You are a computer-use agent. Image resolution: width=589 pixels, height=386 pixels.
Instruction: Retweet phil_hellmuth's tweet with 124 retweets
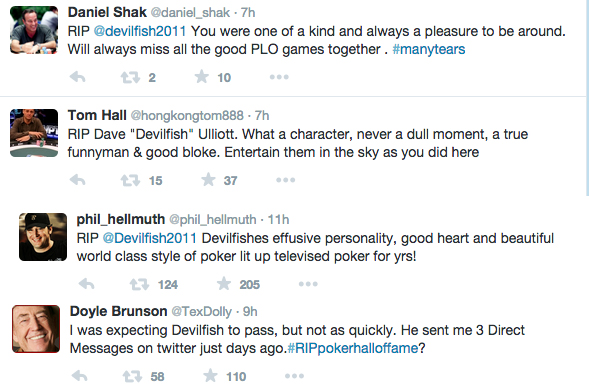coord(139,285)
